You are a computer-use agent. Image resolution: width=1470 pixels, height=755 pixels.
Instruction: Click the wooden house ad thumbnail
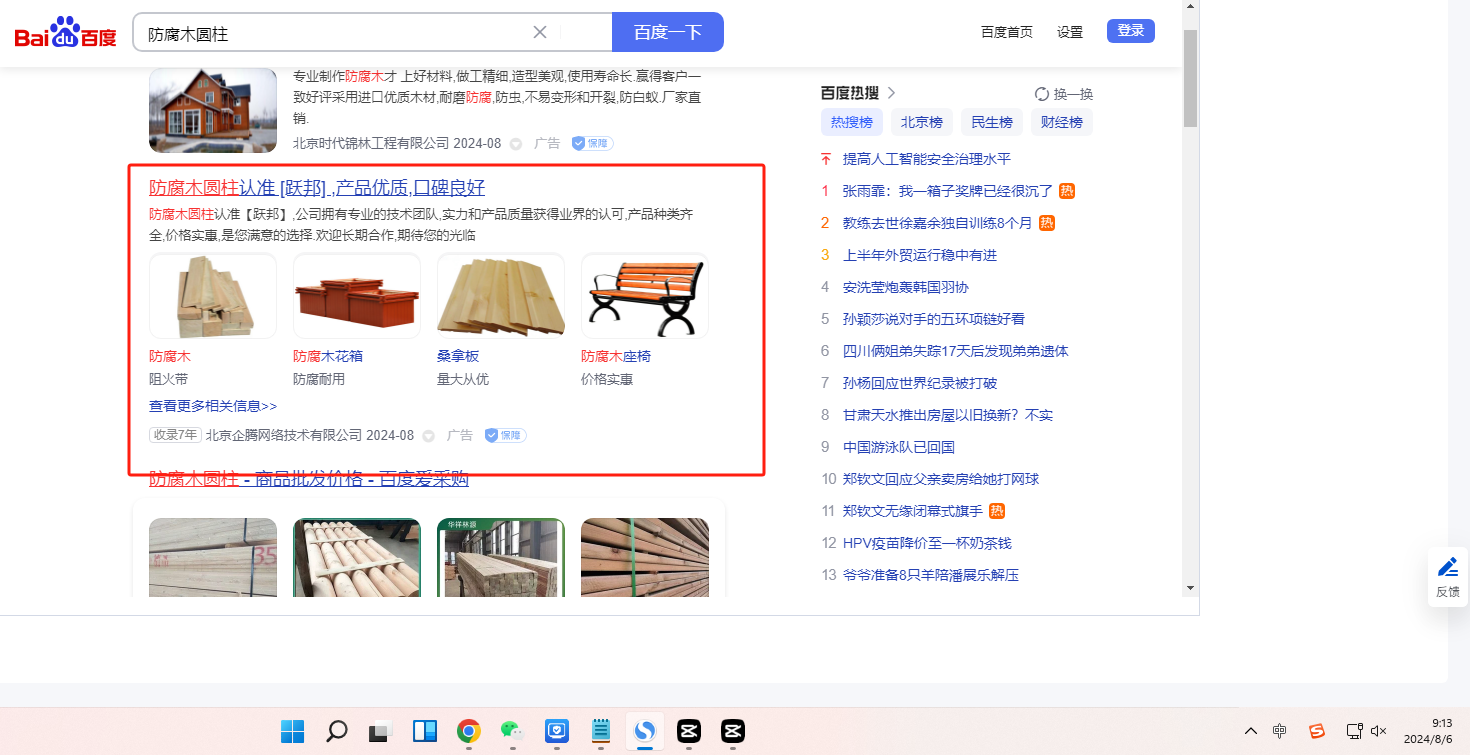pyautogui.click(x=213, y=110)
